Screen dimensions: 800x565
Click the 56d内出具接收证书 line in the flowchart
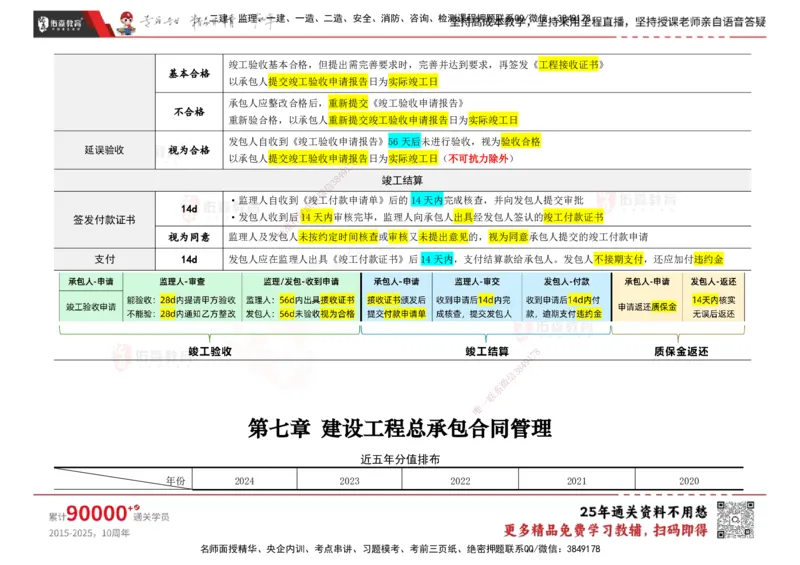coord(300,300)
